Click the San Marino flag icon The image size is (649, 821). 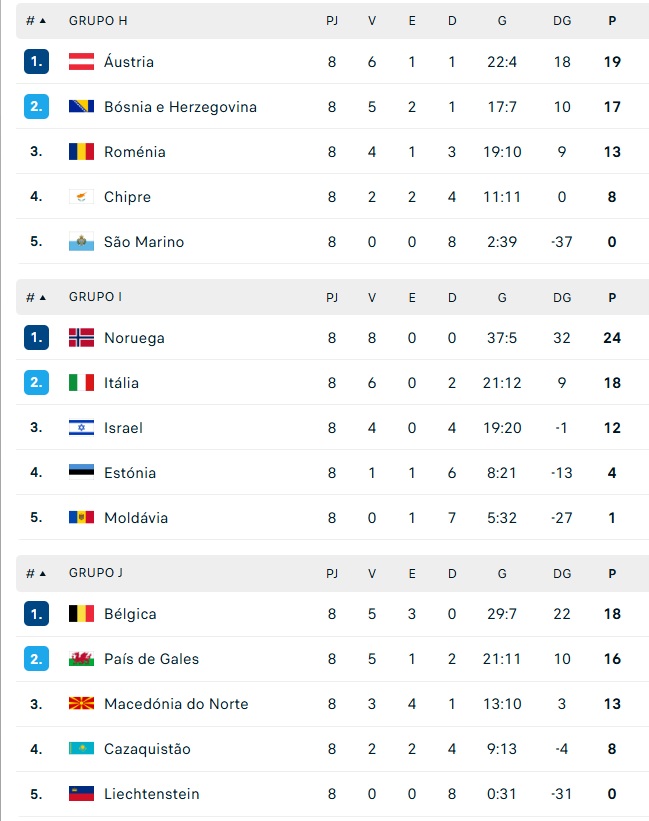coord(81,242)
